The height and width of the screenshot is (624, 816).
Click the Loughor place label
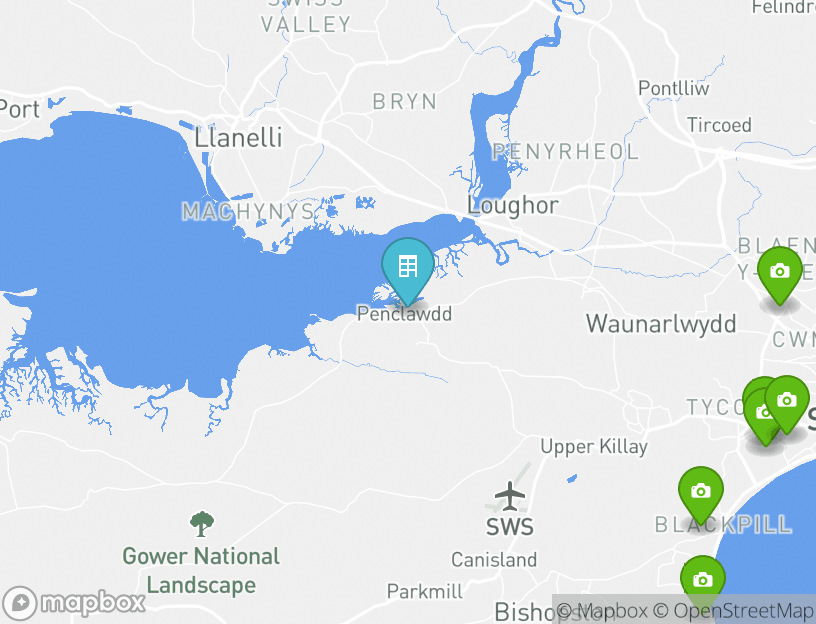coord(513,206)
